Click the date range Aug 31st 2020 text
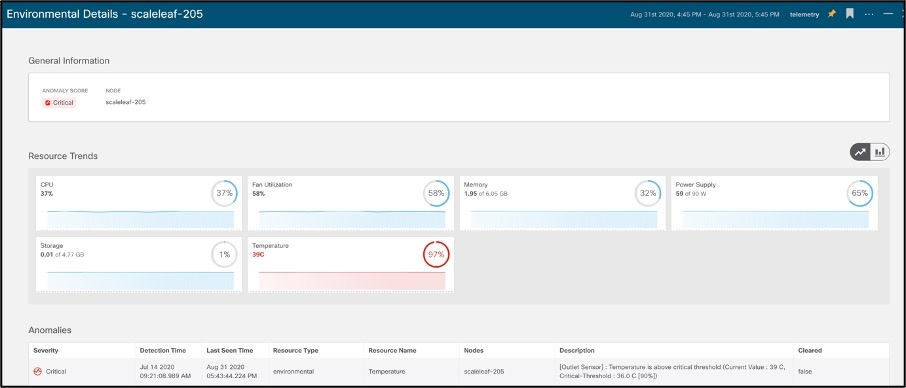This screenshot has width=906, height=388. [704, 14]
